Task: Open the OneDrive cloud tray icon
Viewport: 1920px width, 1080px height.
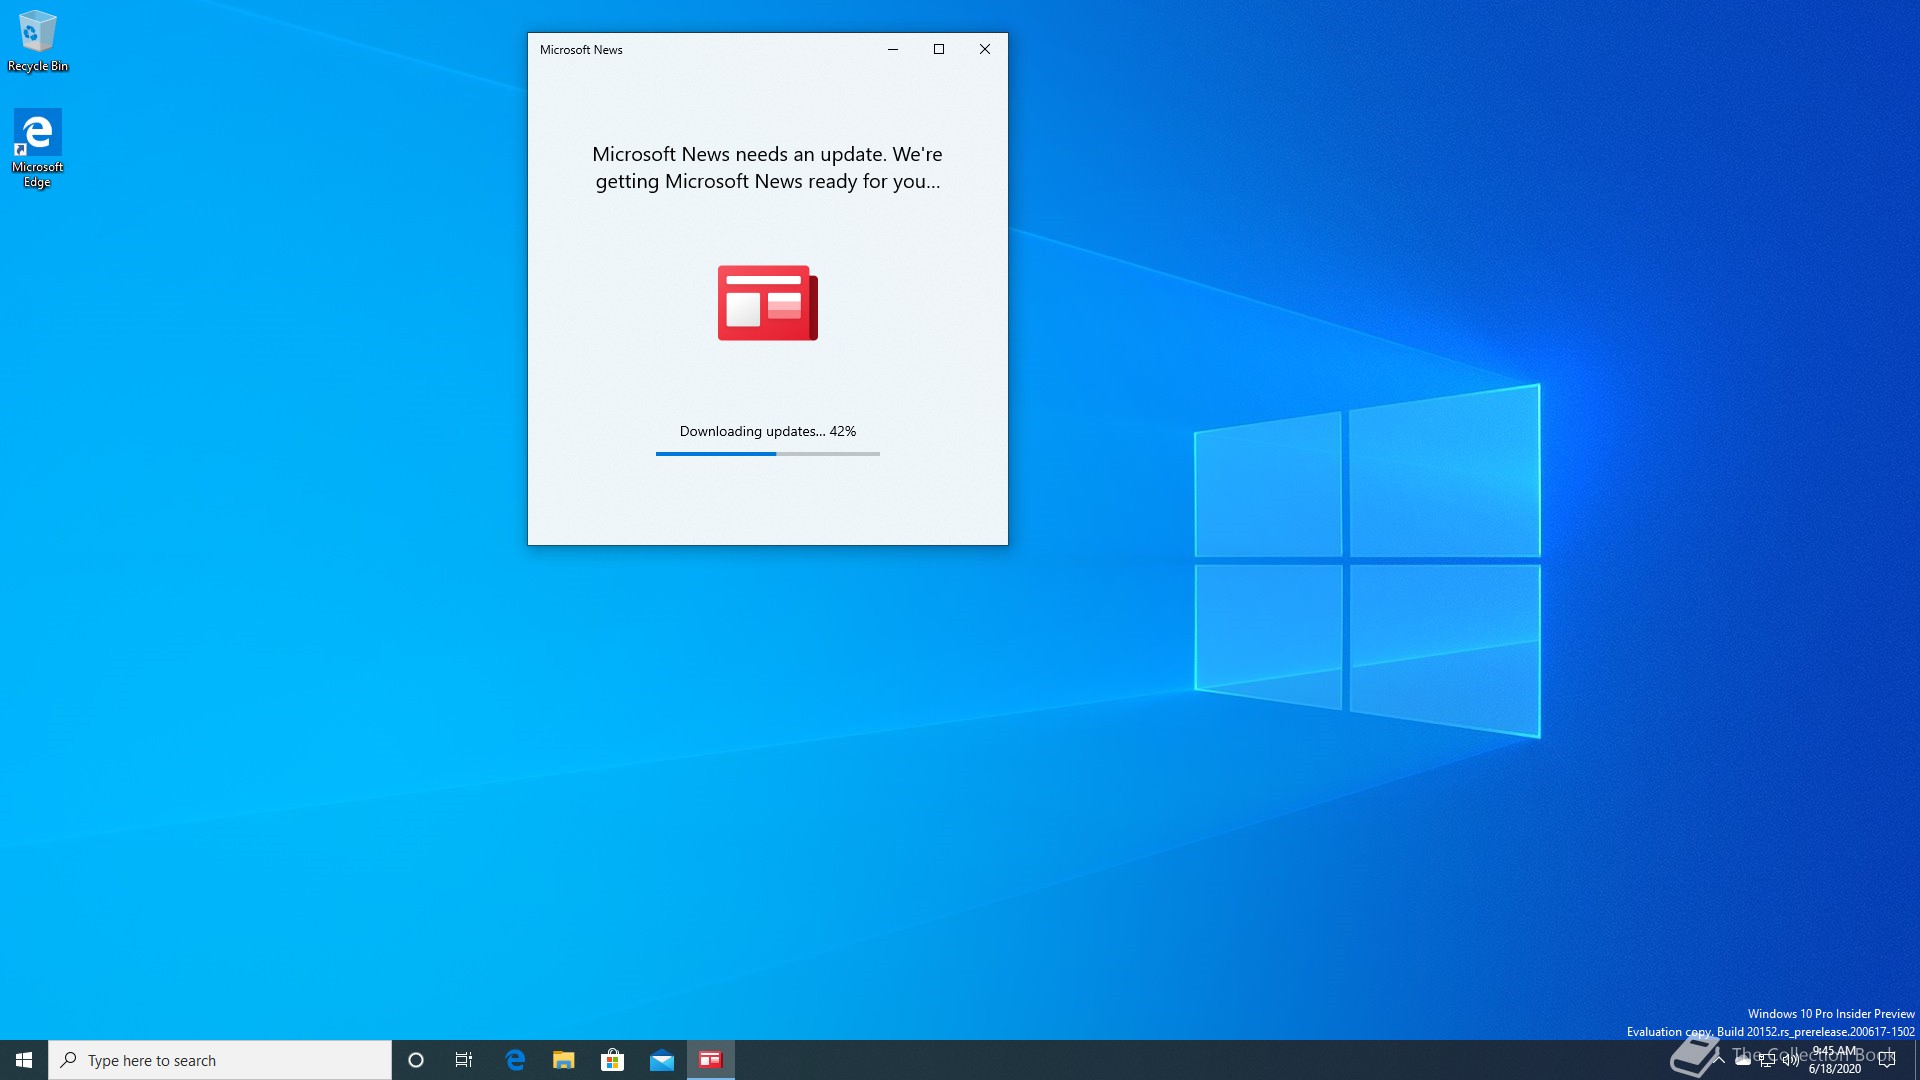Action: (1743, 1061)
